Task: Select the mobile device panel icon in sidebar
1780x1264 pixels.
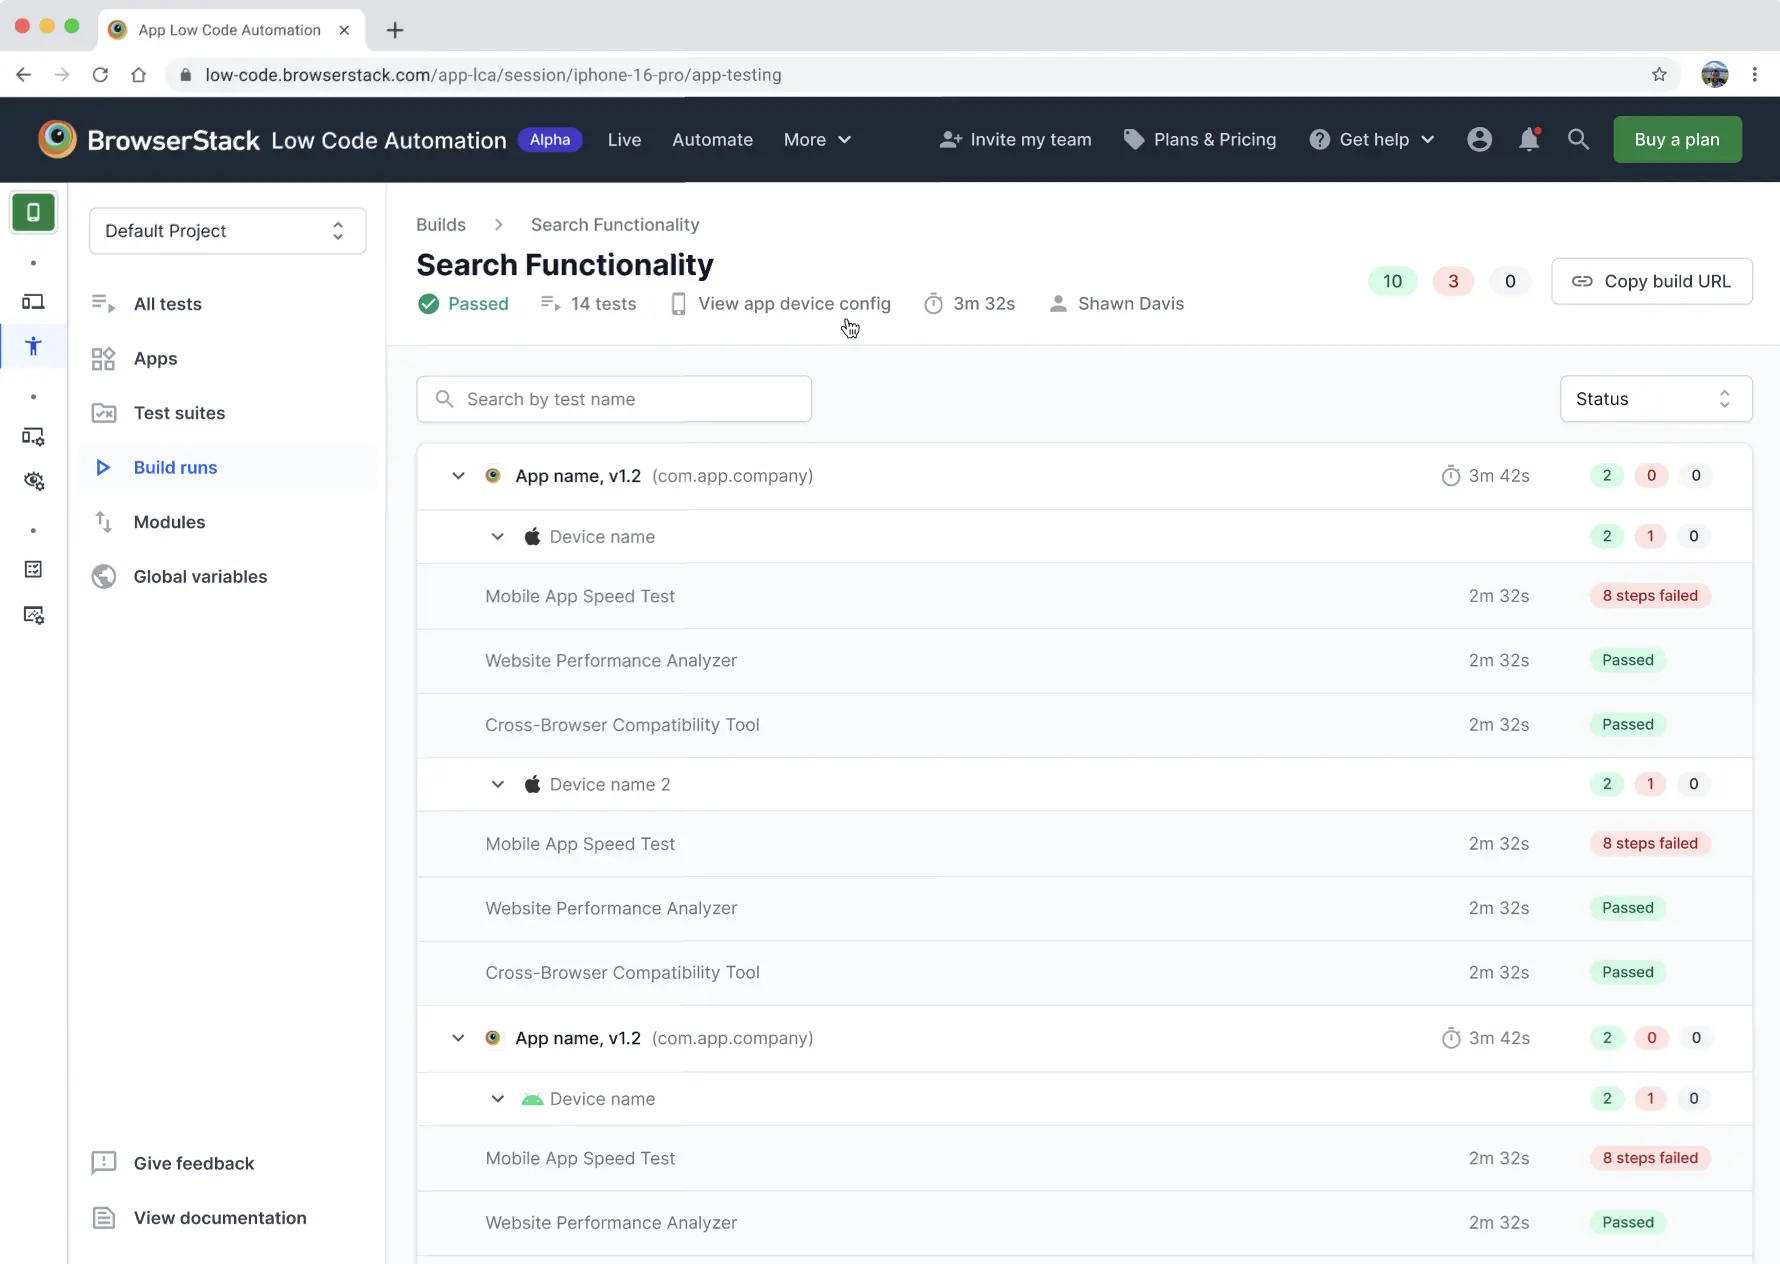Action: coord(33,212)
